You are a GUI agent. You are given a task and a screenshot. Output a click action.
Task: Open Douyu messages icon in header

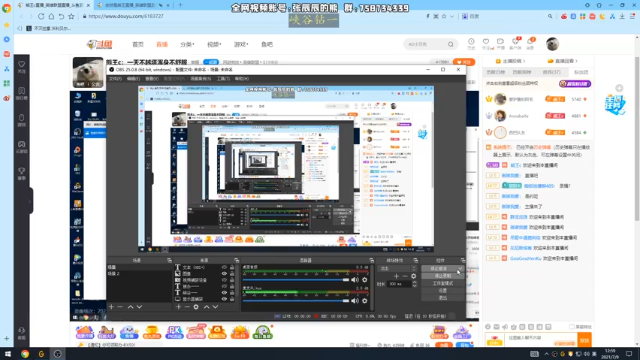pyautogui.click(x=530, y=42)
